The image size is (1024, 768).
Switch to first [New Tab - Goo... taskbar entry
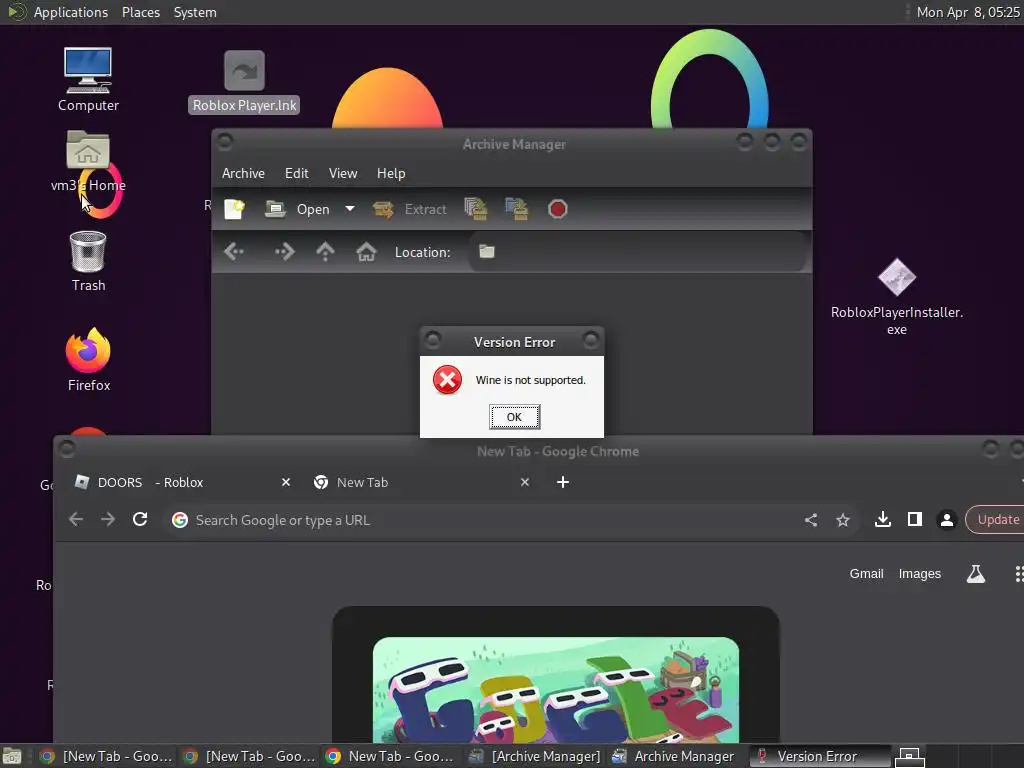[x=106, y=756]
